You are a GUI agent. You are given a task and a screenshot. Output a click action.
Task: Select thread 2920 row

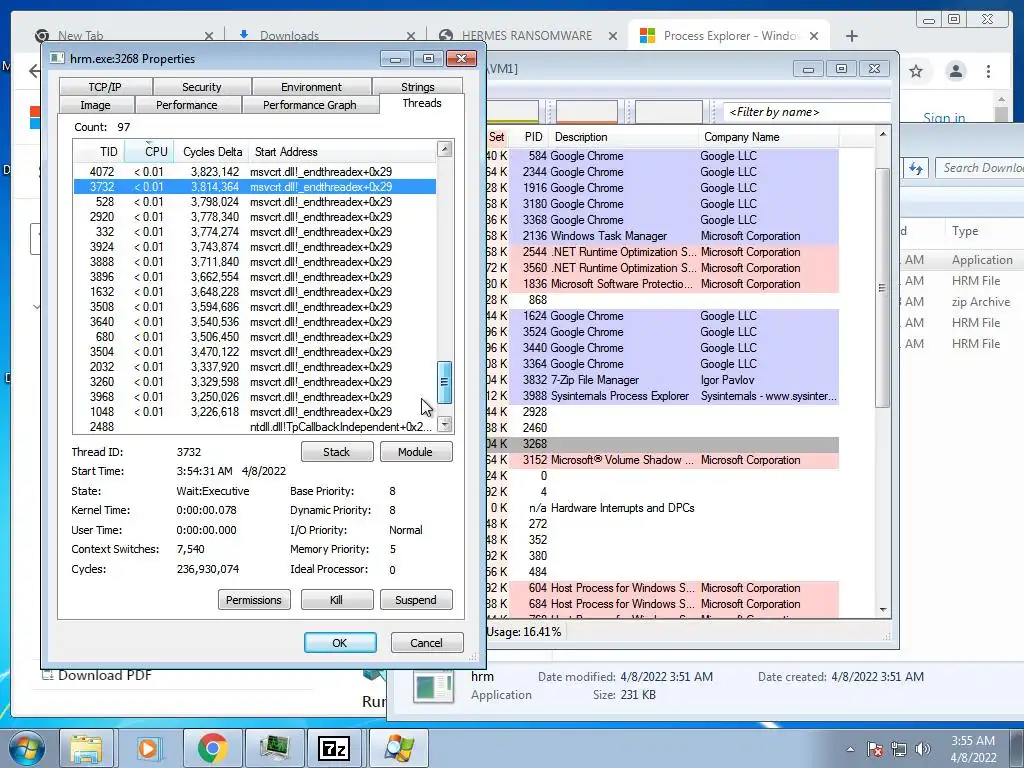coord(255,217)
